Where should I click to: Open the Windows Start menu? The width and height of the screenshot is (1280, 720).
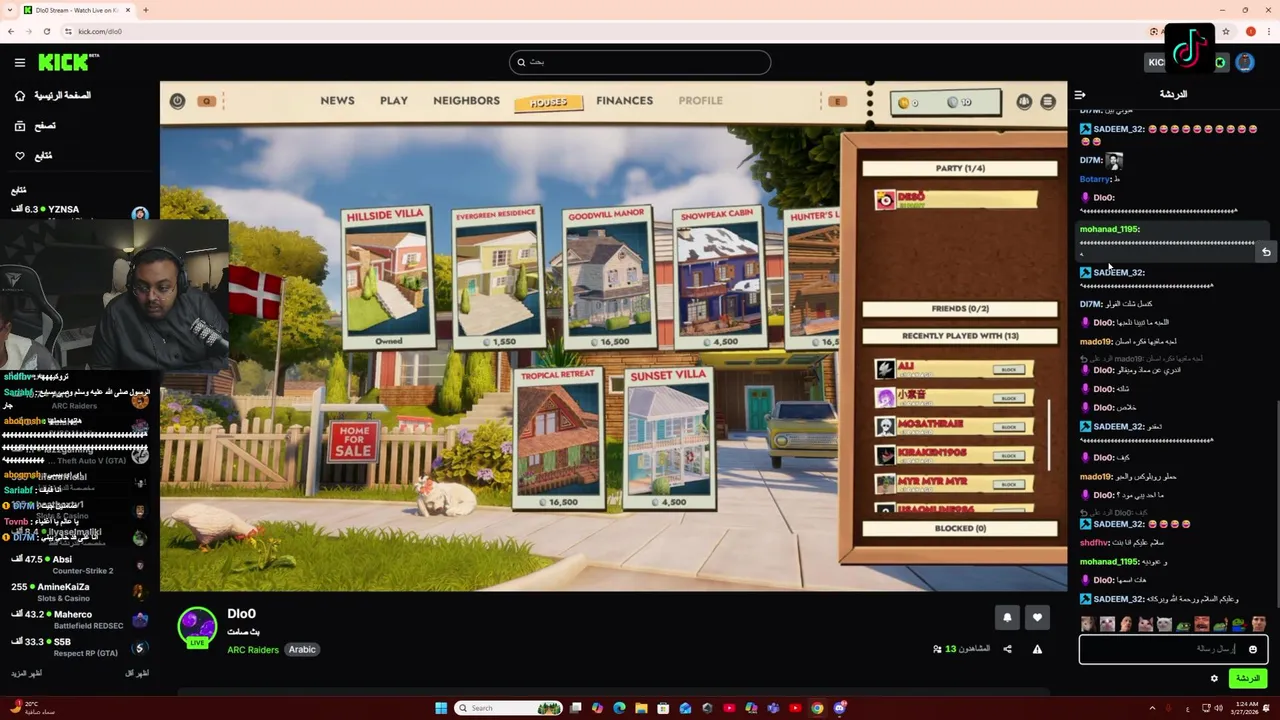click(x=441, y=708)
